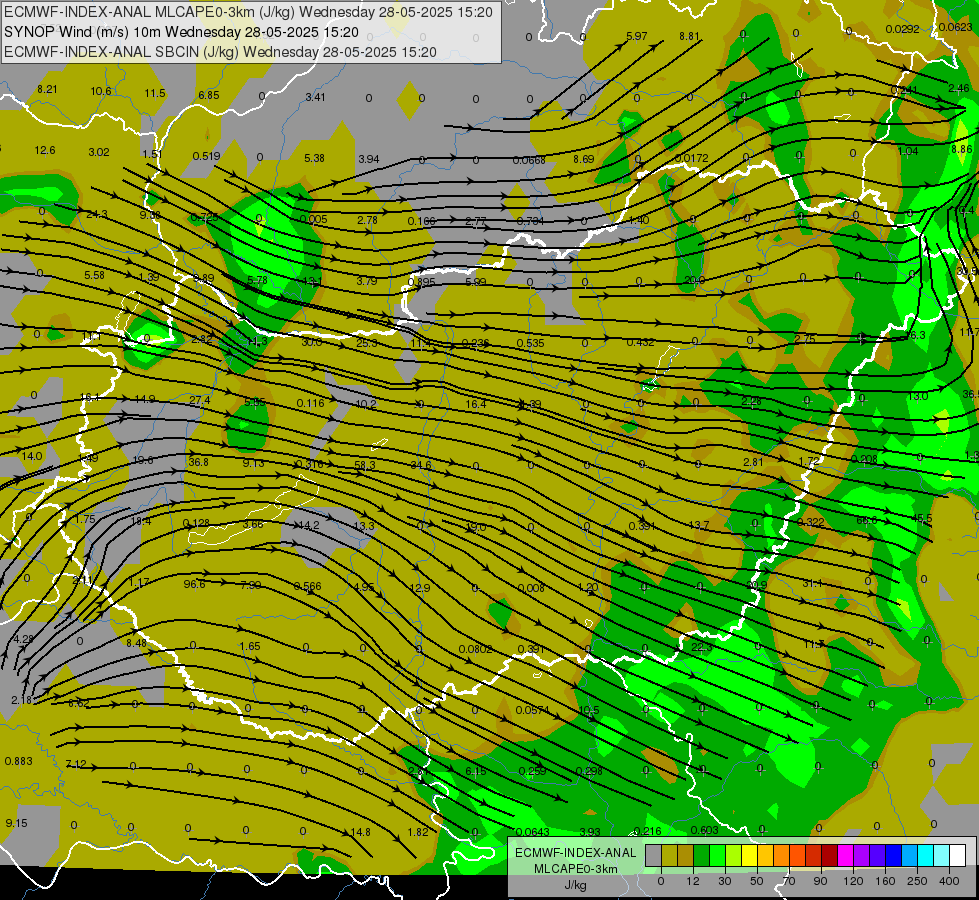979x900 pixels.
Task: Select the map value '0.883'
Action: click(x=18, y=761)
